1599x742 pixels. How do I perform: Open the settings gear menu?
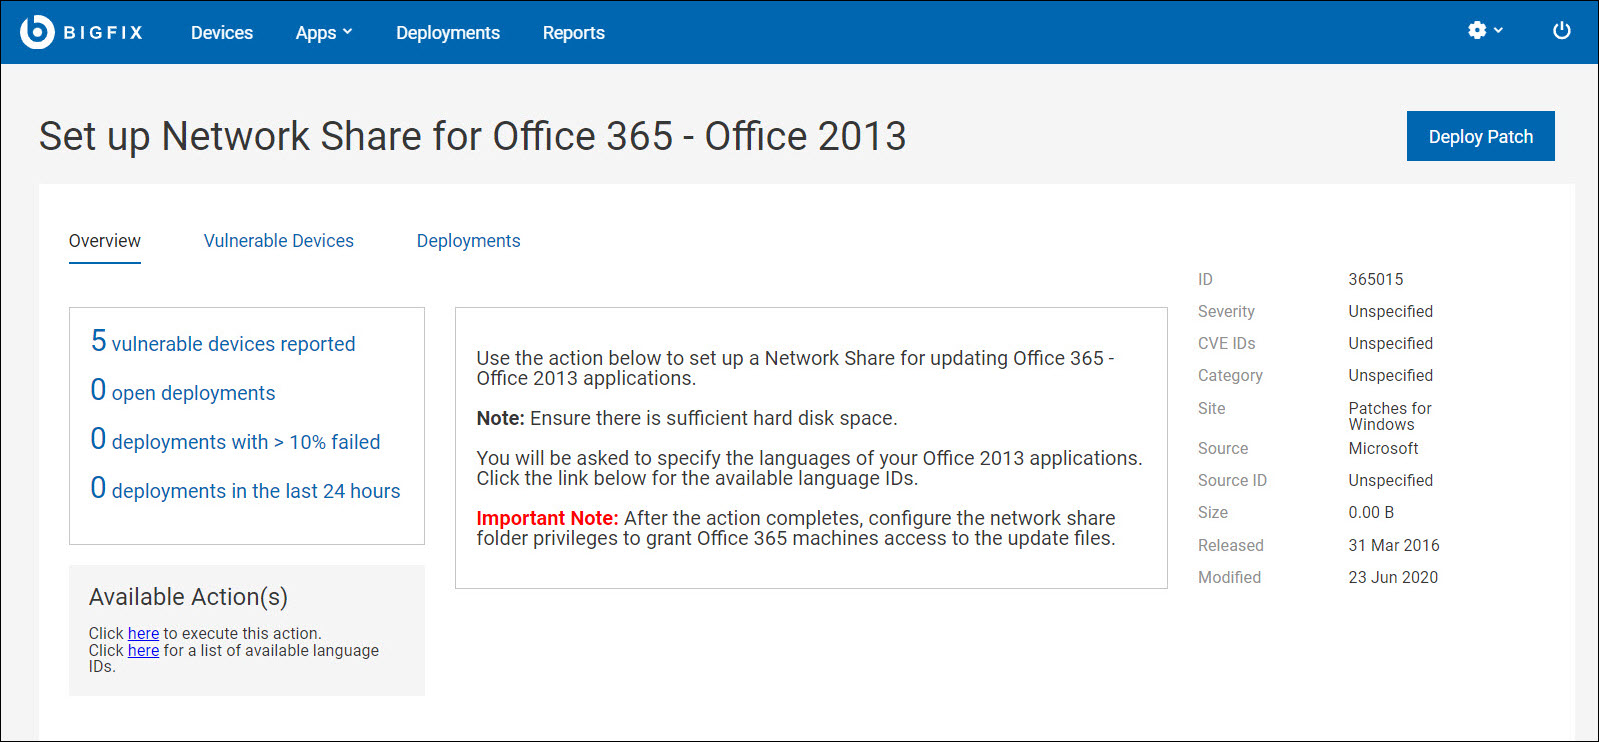tap(1476, 31)
